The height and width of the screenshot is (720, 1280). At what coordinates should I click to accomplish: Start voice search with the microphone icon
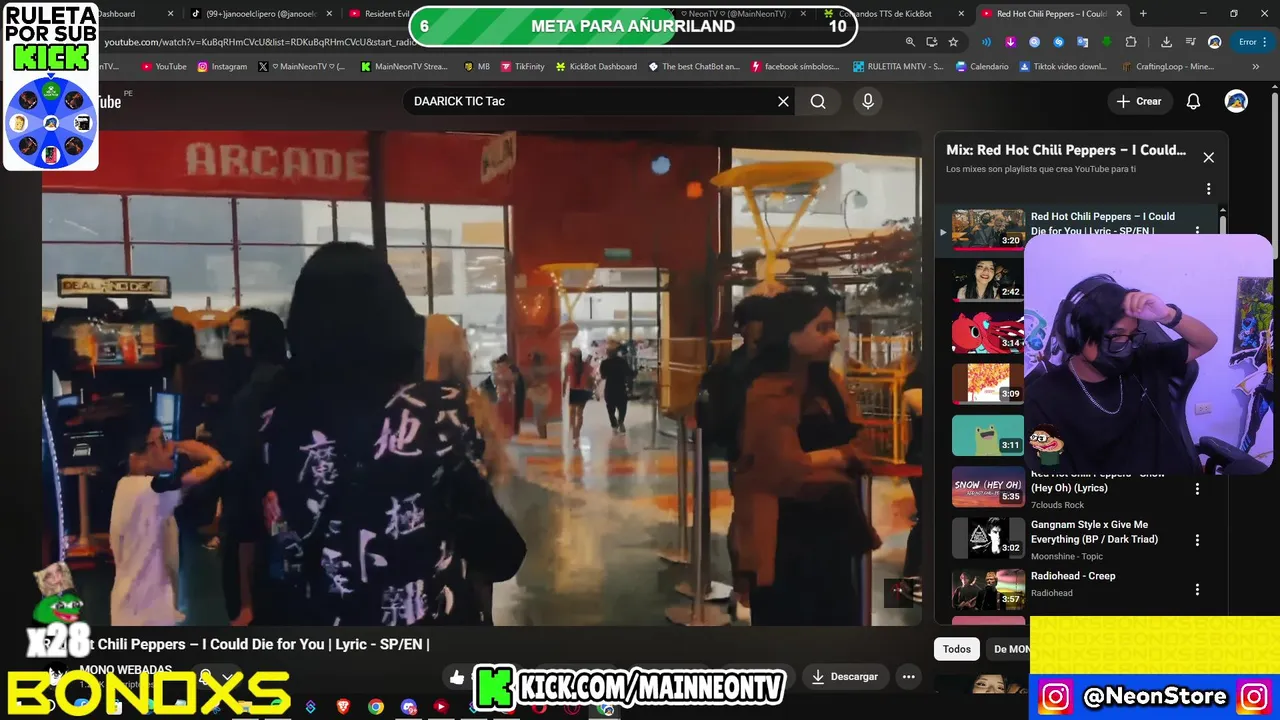pyautogui.click(x=868, y=101)
